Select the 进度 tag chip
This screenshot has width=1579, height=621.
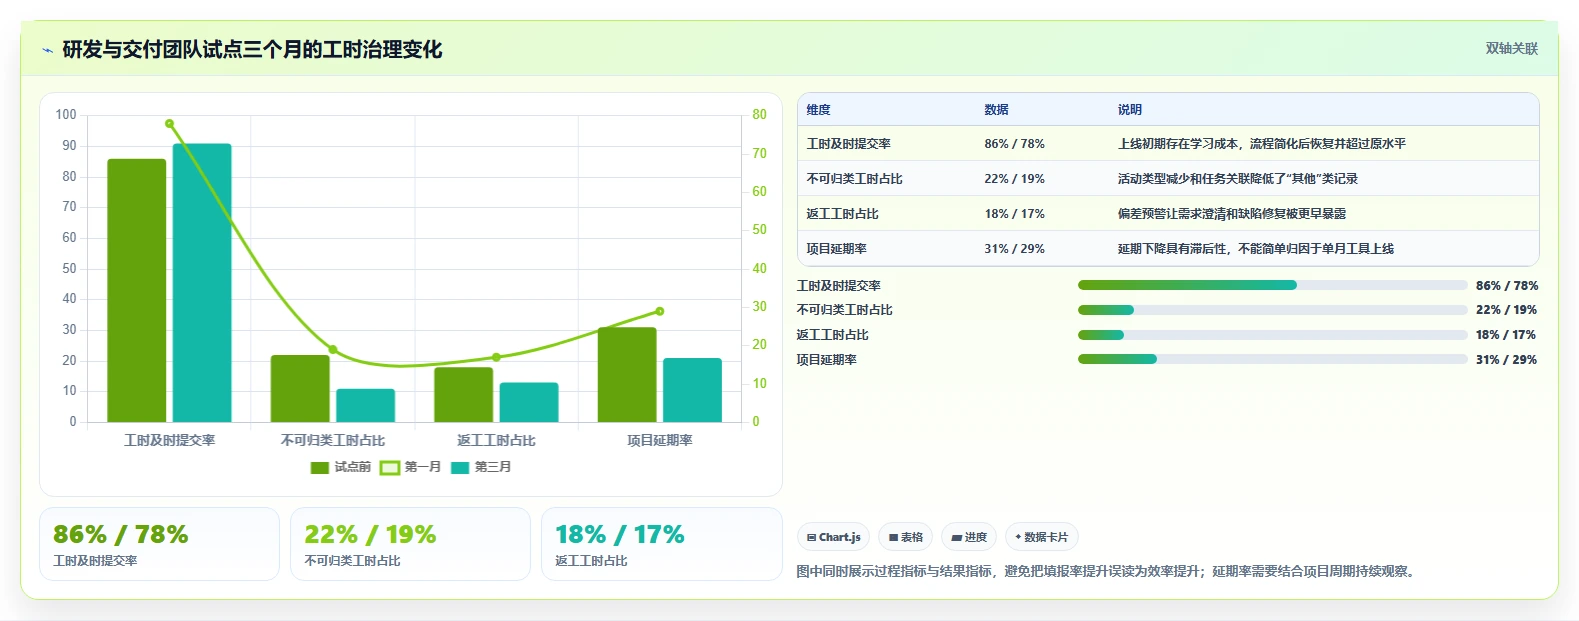pos(969,537)
